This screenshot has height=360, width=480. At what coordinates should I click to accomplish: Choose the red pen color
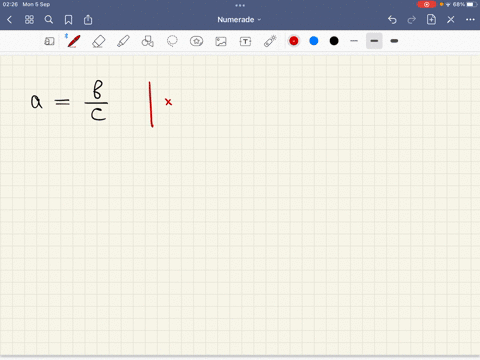pyautogui.click(x=294, y=41)
